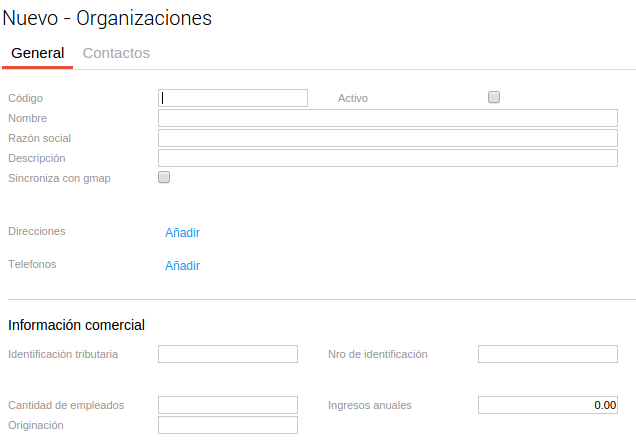Switch to the General tab
636x444 pixels.
(37, 53)
